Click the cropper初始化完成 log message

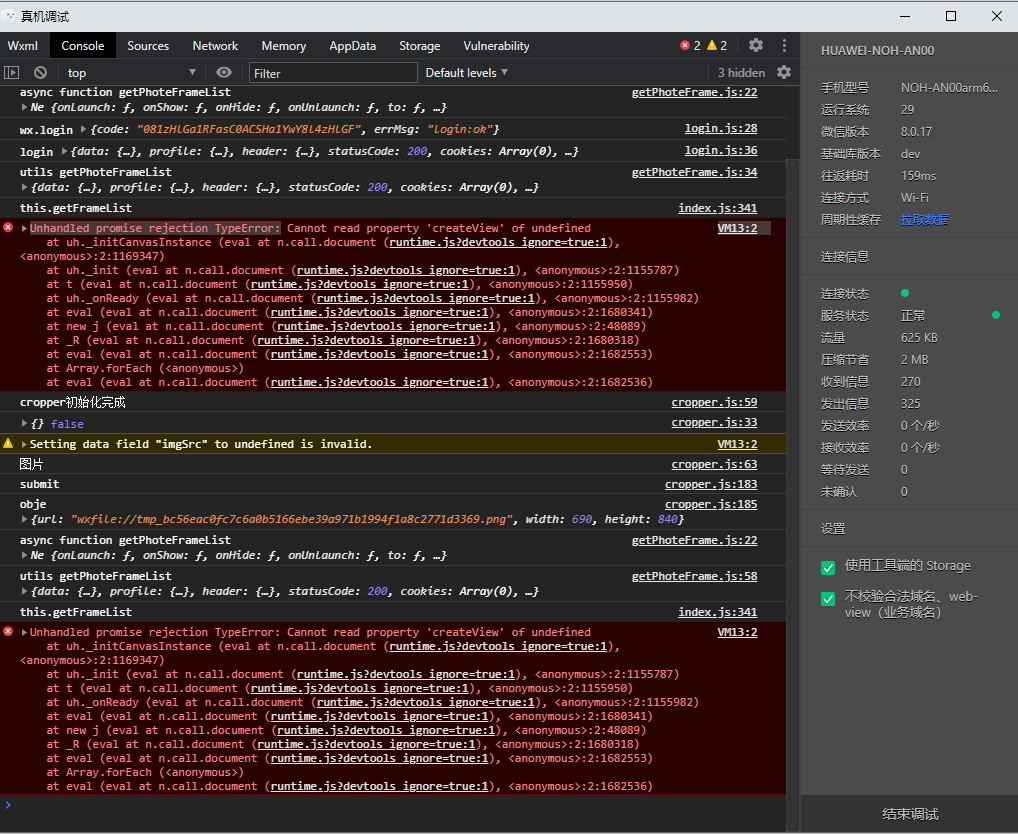pyautogui.click(x=73, y=402)
